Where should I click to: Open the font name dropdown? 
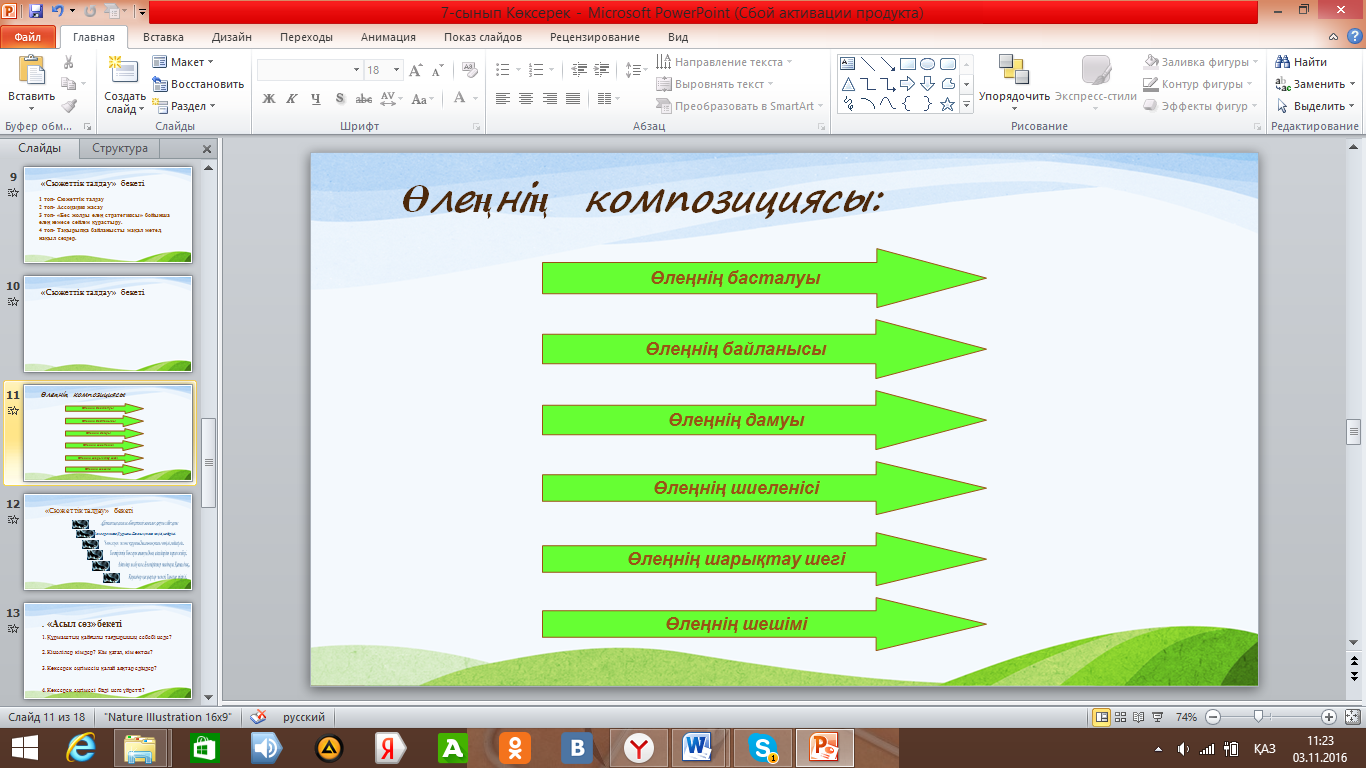point(356,70)
